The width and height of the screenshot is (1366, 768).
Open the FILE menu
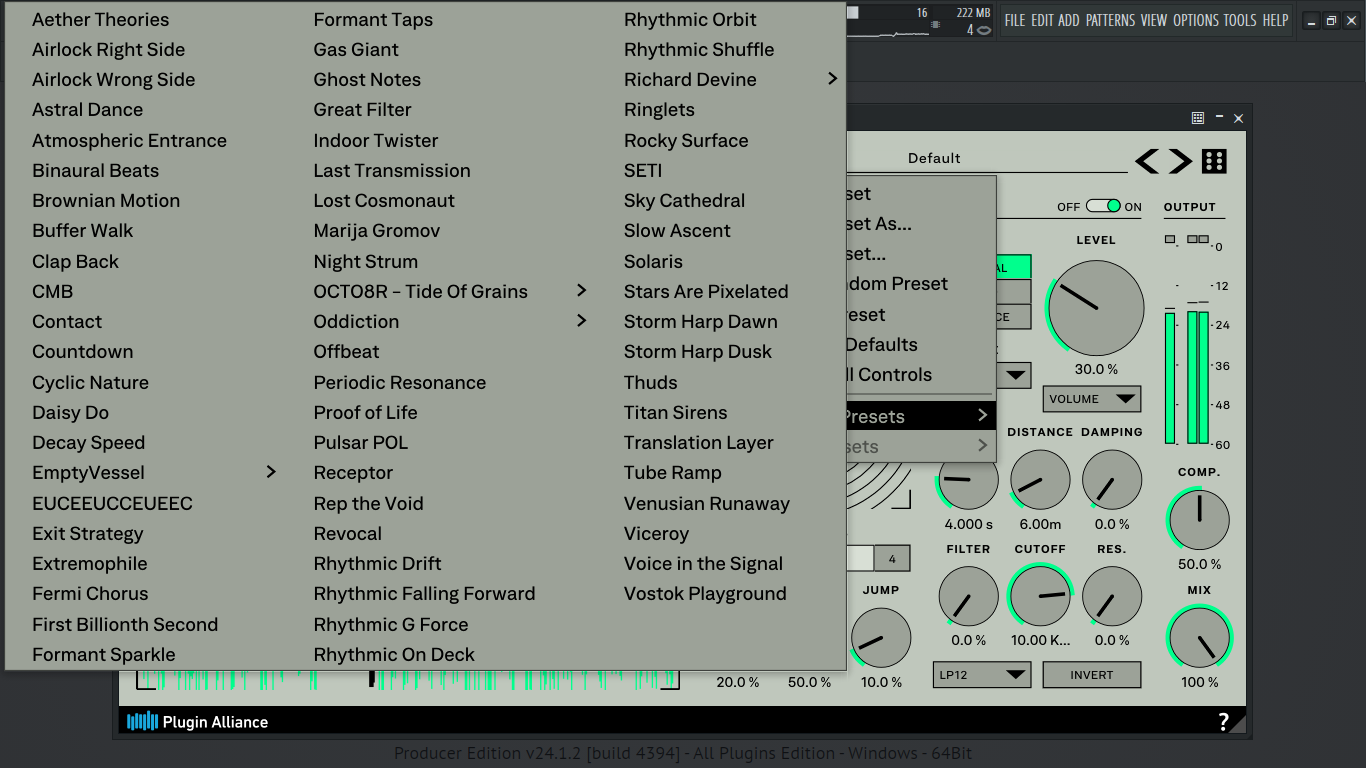pos(1015,20)
